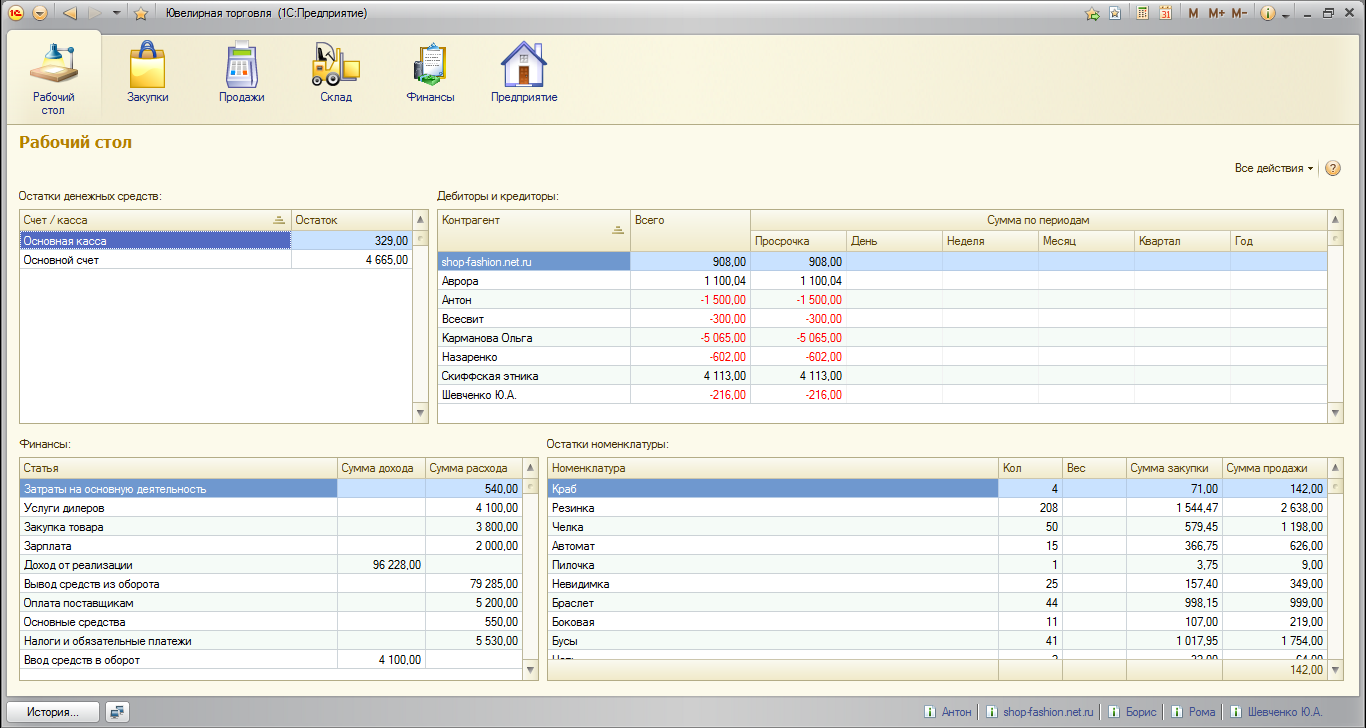Open the Рабочий стол section
Screen dimensions: 1366x728
pos(54,78)
